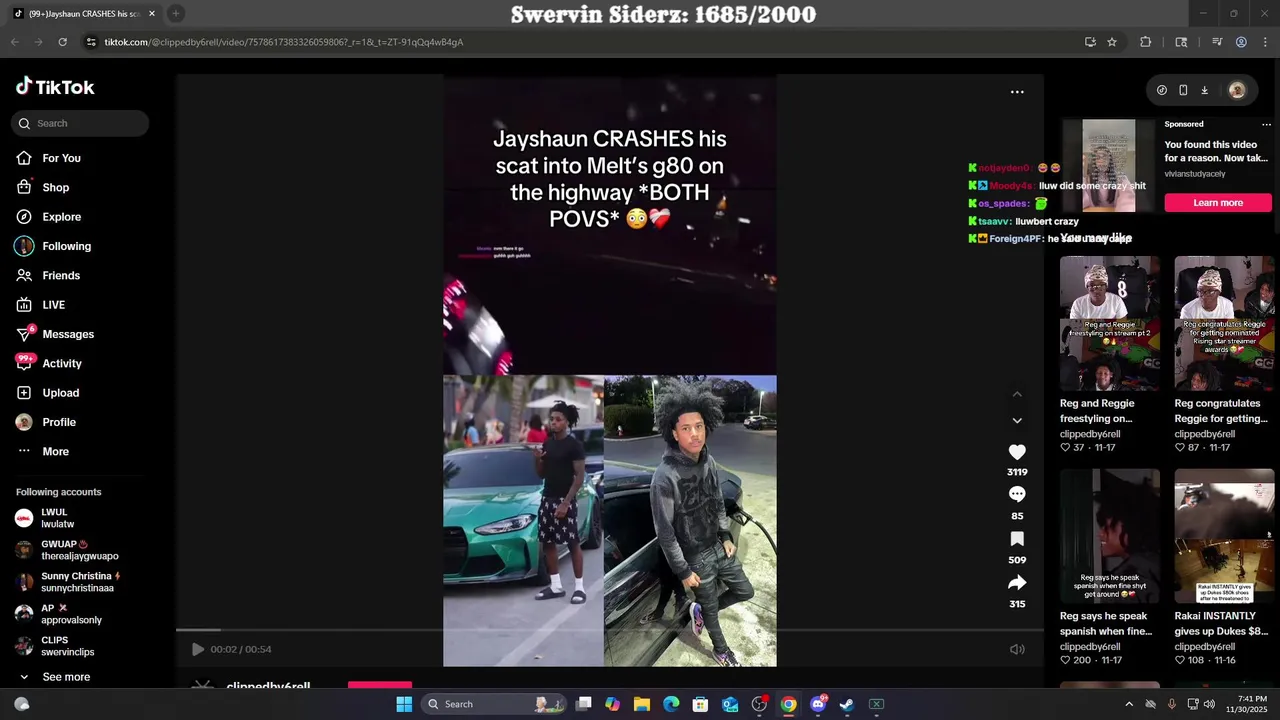Click the sponsored ad thumbnail
This screenshot has width=1280, height=720.
(1109, 165)
